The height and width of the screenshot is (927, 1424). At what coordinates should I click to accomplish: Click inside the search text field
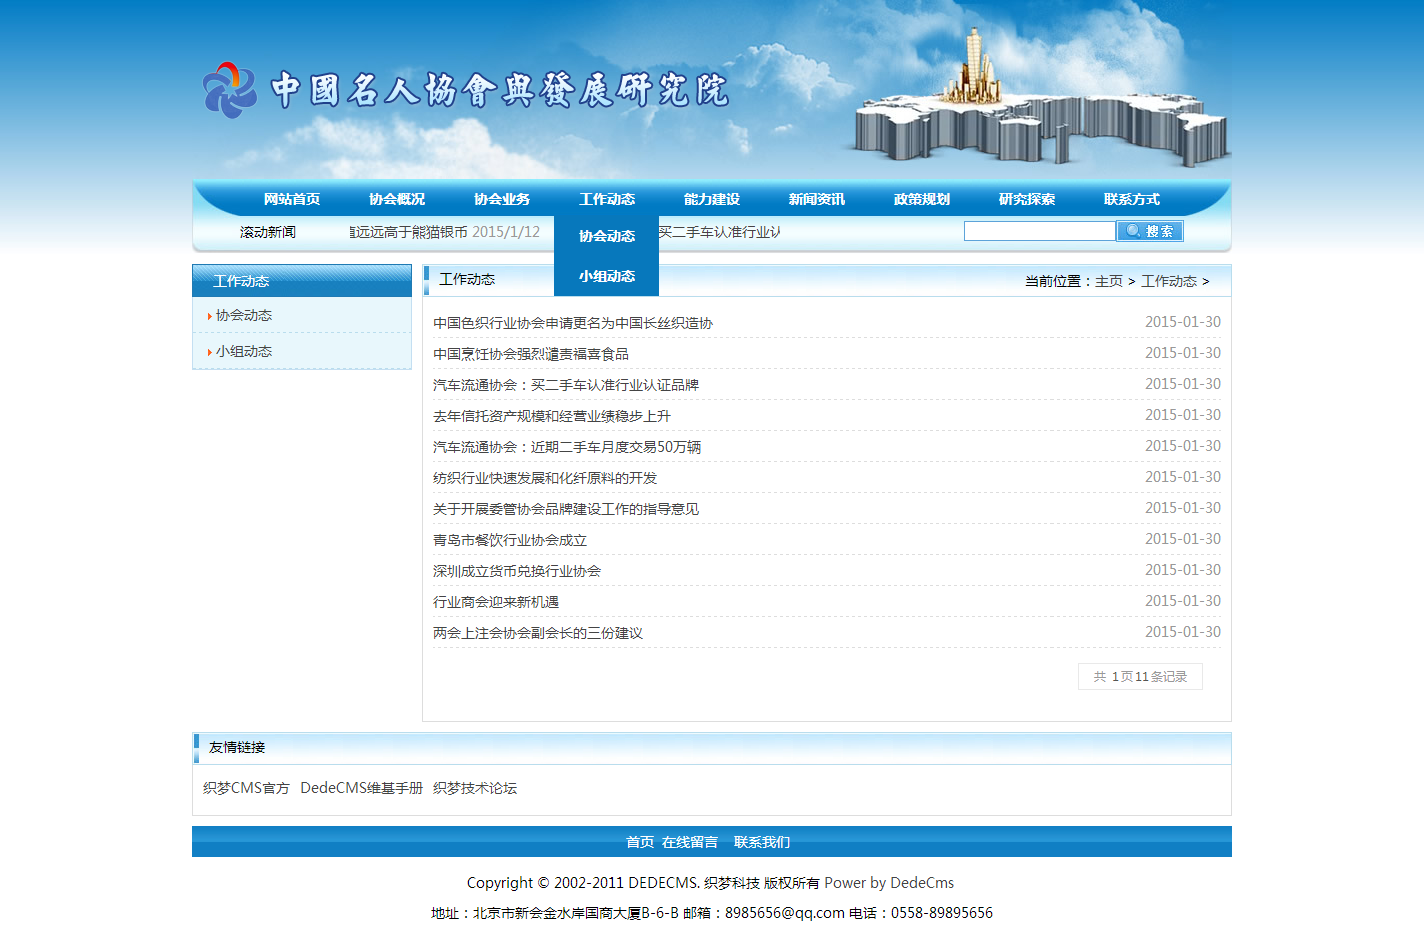(1039, 231)
